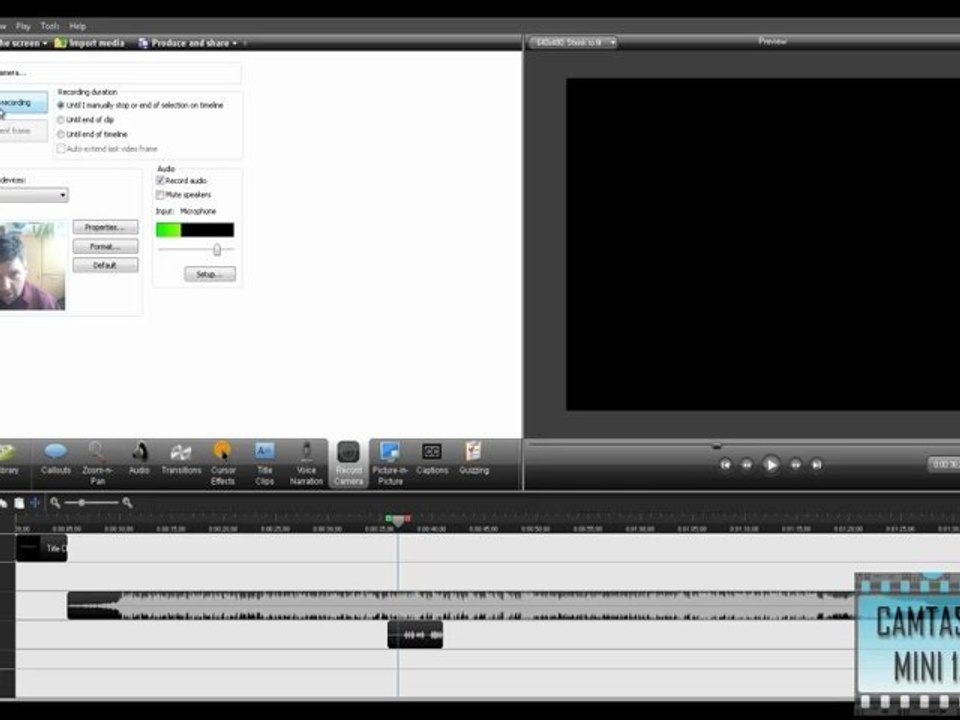Screen dimensions: 960x720
Task: Open the Audio editing tab
Action: [140, 459]
